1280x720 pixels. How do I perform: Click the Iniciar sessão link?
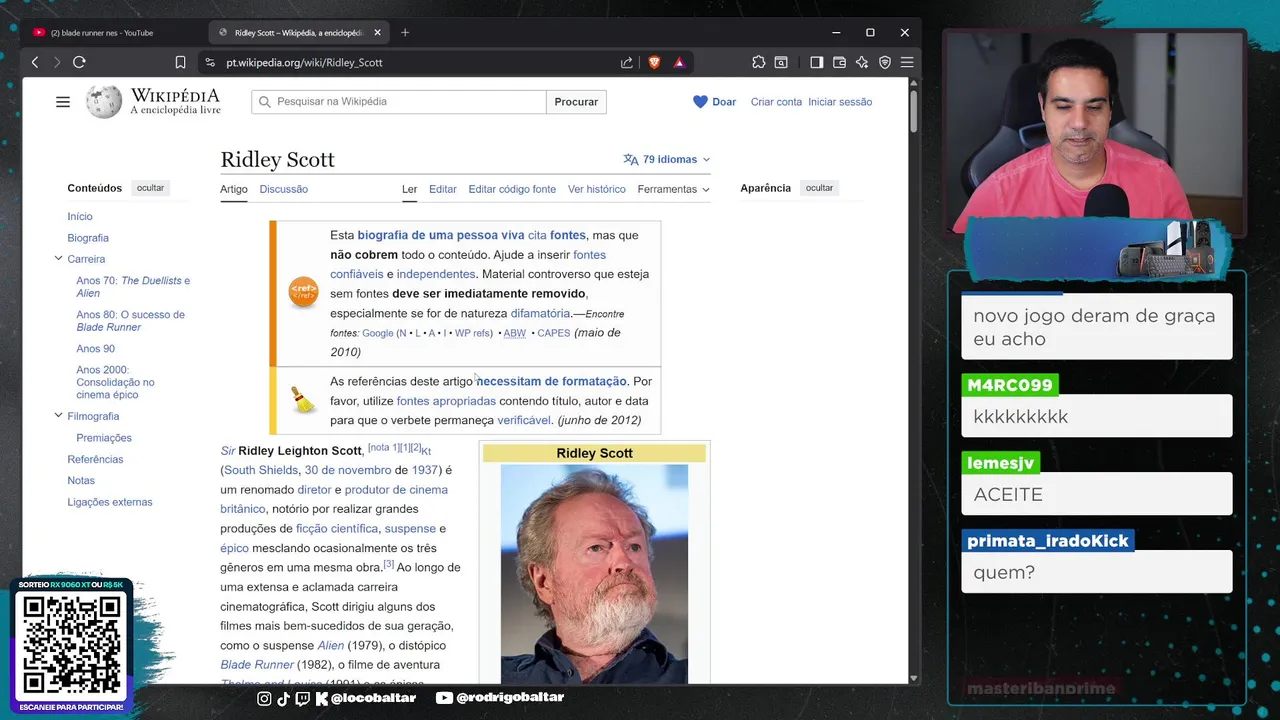point(840,102)
